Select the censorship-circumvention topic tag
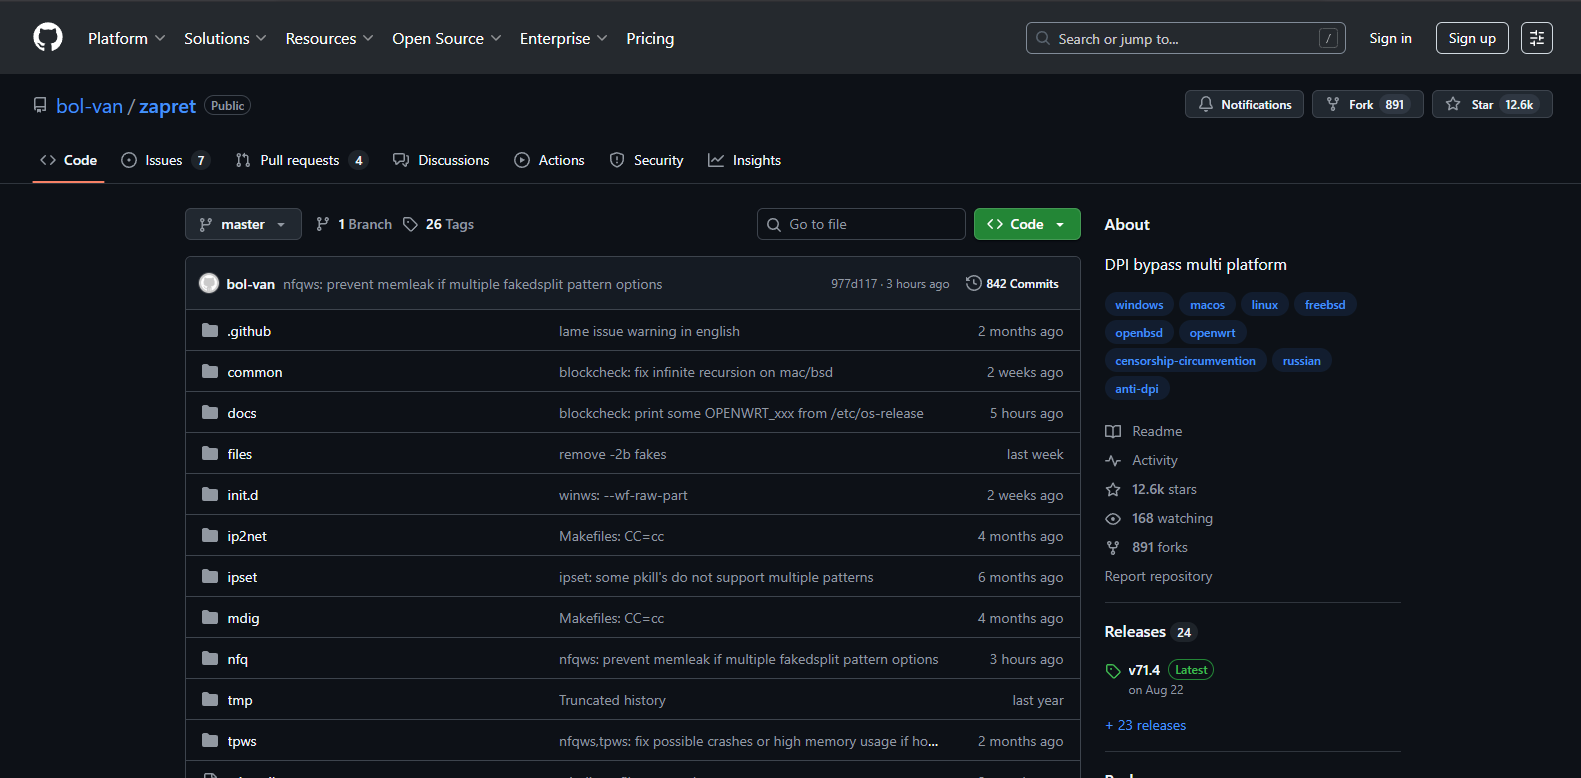 pyautogui.click(x=1185, y=361)
